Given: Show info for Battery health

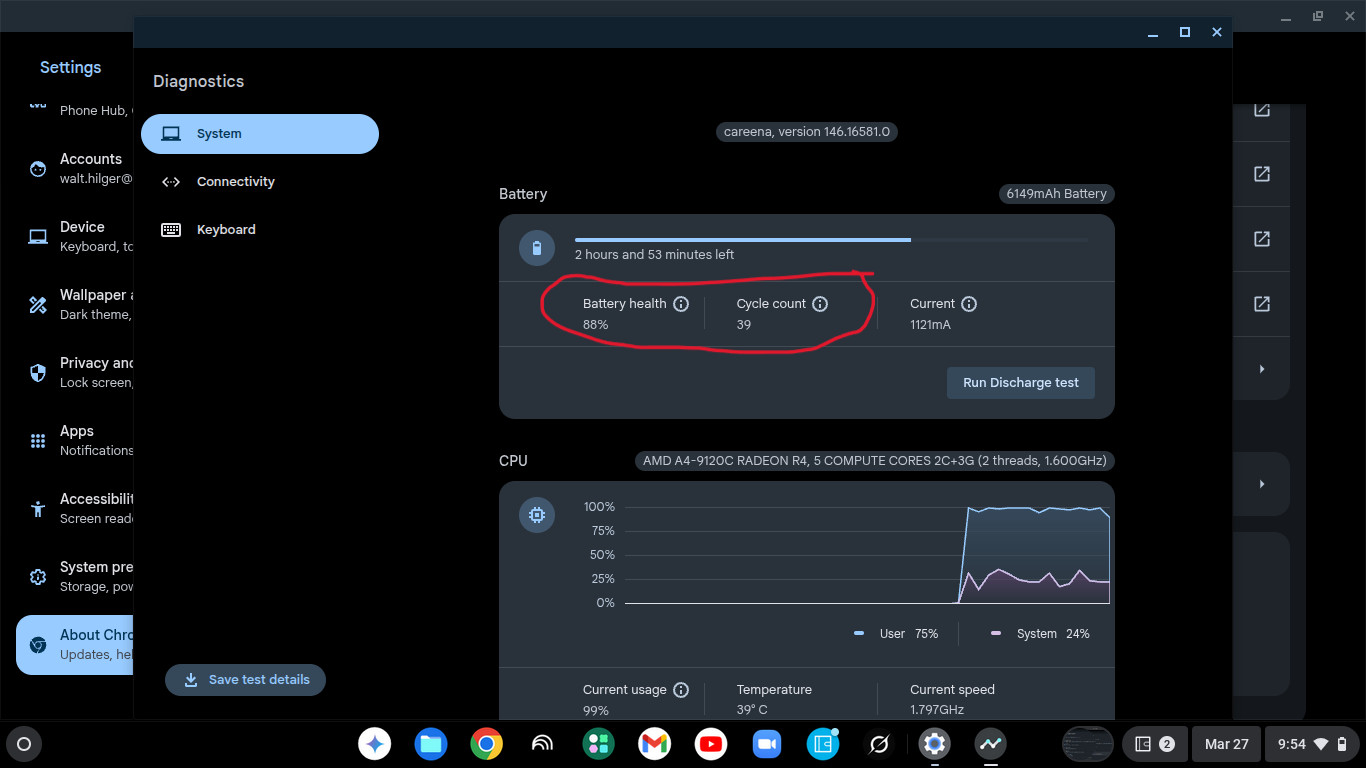Looking at the screenshot, I should coord(681,304).
